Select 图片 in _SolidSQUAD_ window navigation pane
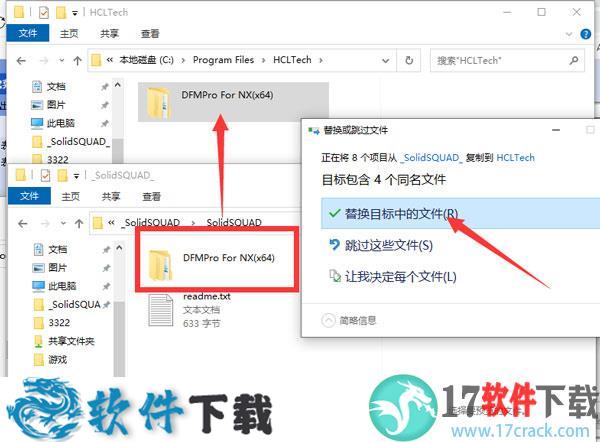This screenshot has width=600, height=442. 57,267
